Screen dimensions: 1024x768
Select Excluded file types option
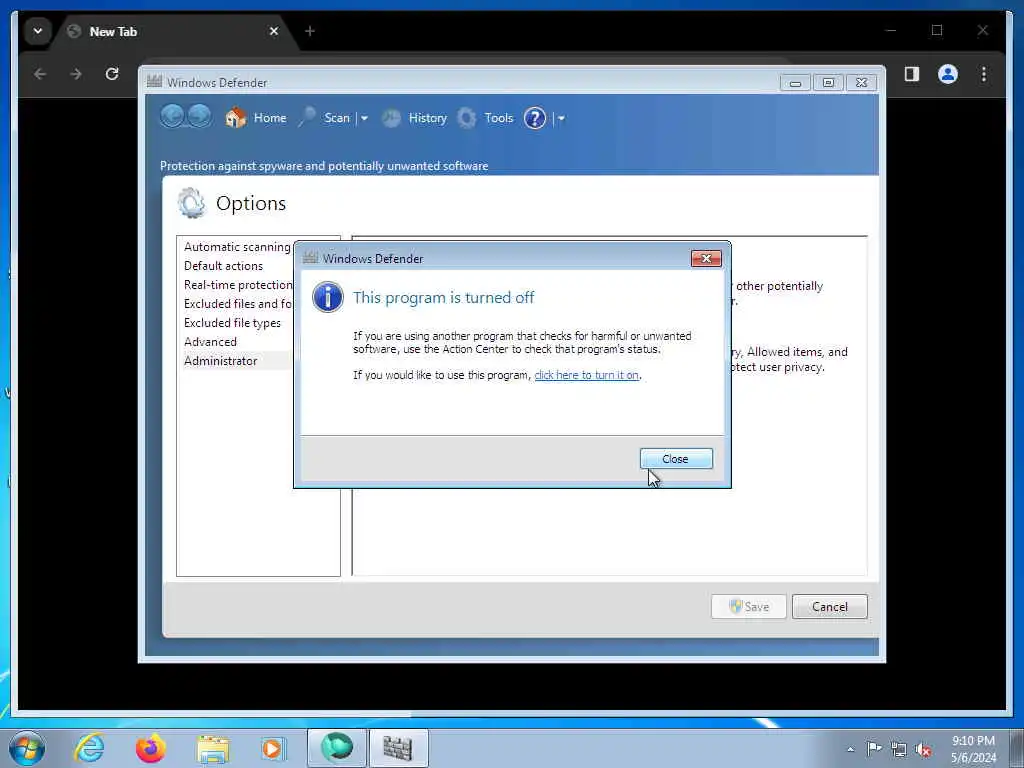(x=232, y=323)
